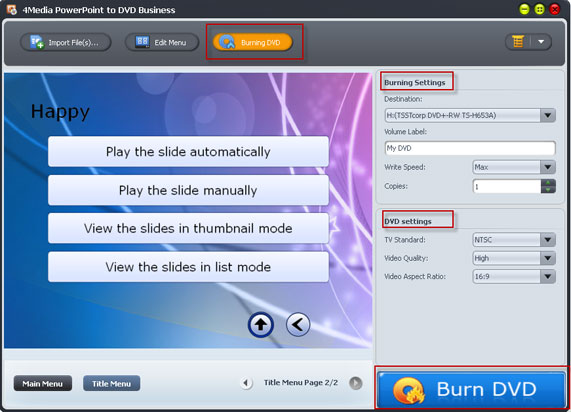
Task: Click the back chevron circle icon
Action: [x=298, y=325]
